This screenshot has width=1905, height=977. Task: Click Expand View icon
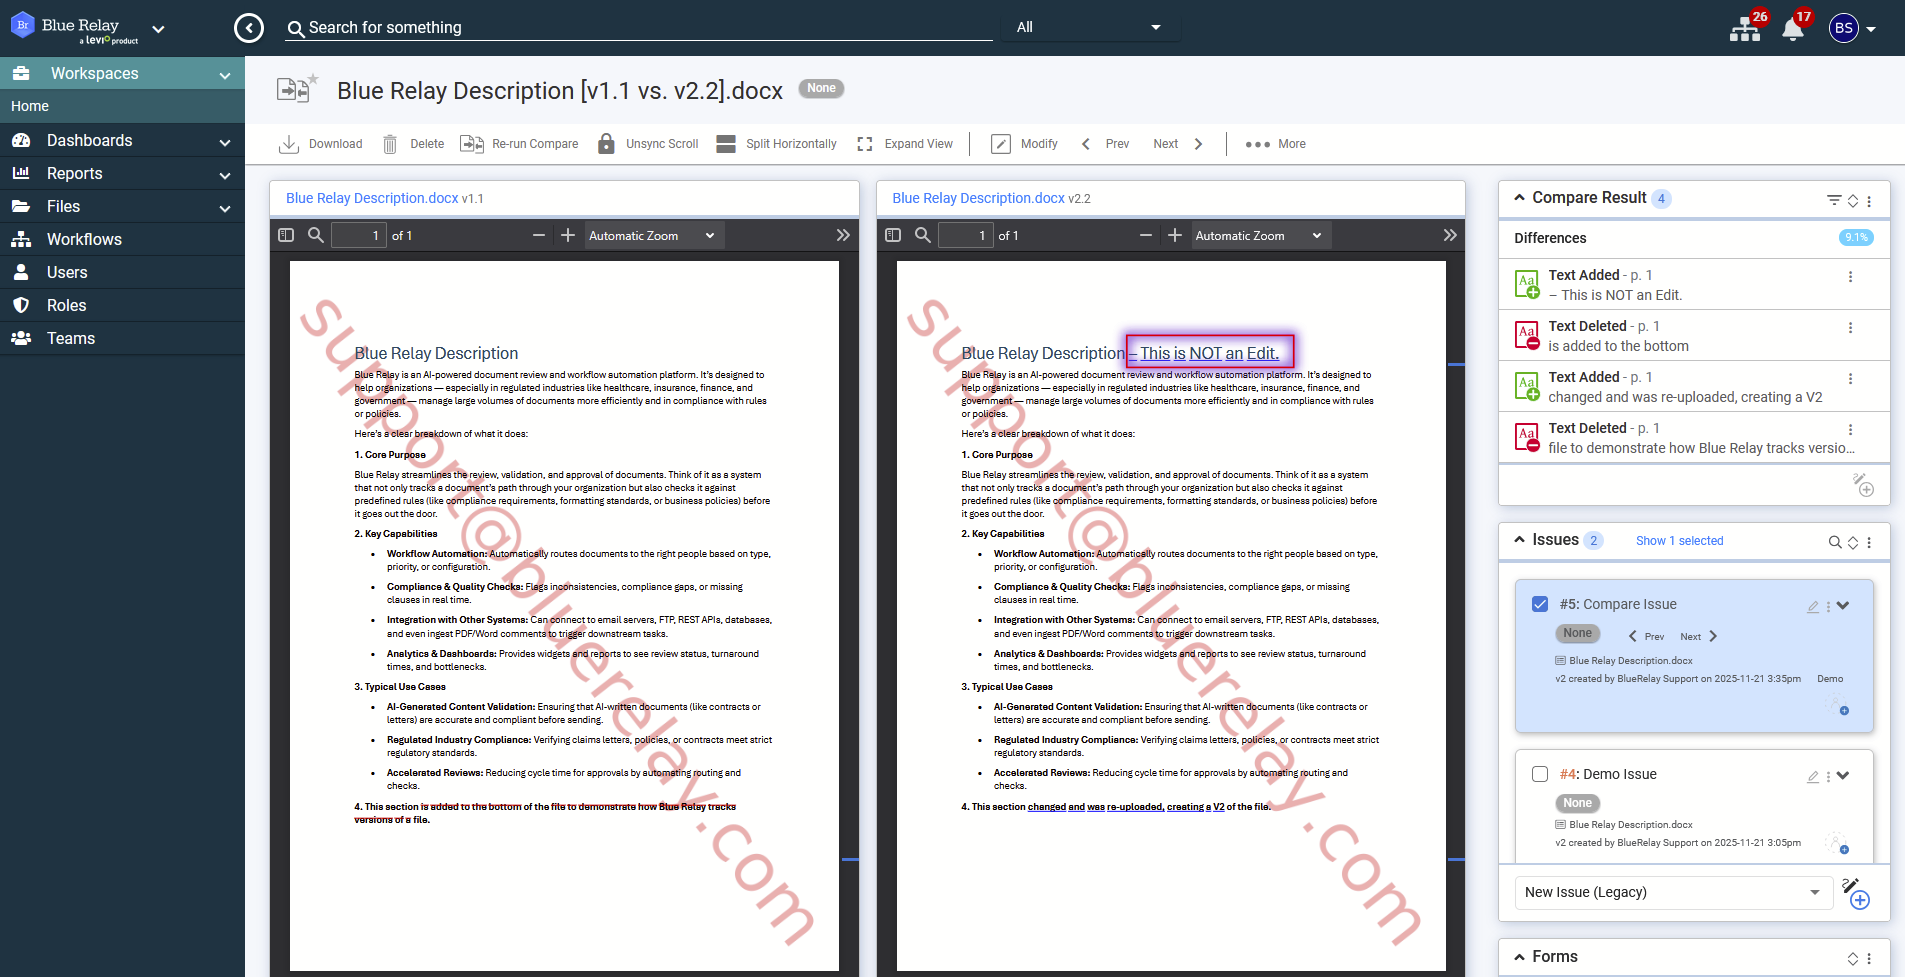[865, 144]
